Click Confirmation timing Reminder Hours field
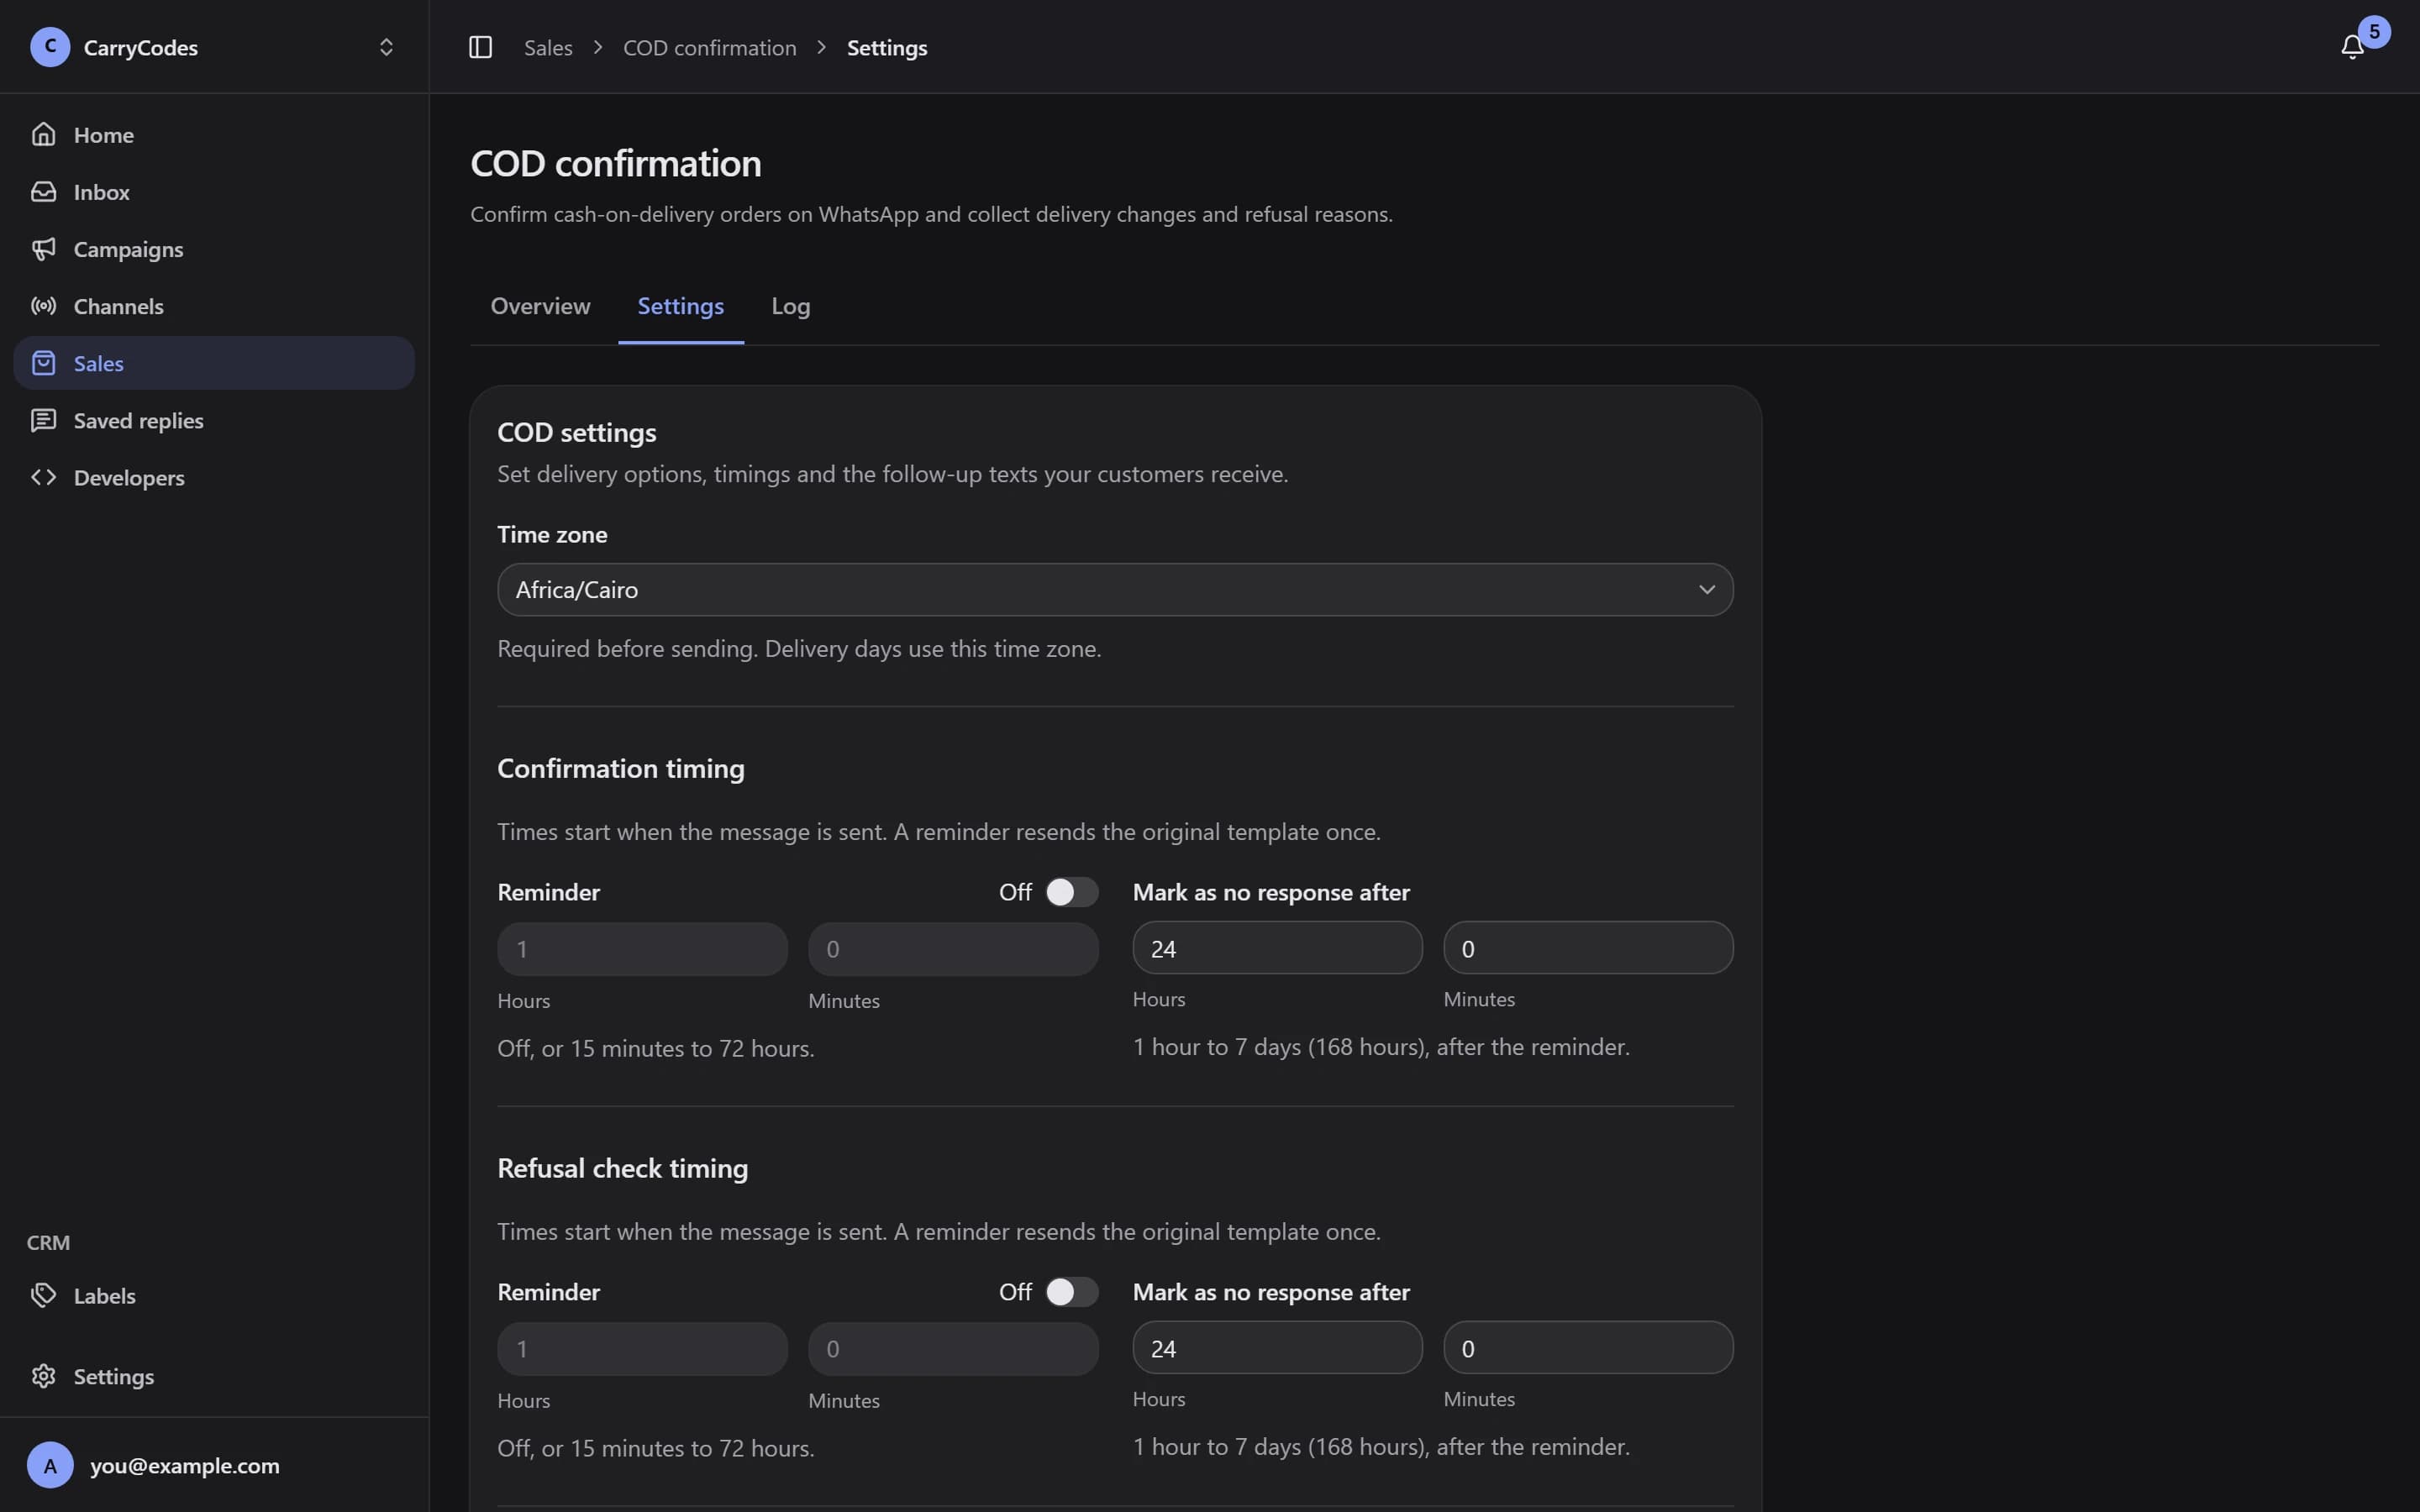Image resolution: width=2420 pixels, height=1512 pixels. [642, 949]
